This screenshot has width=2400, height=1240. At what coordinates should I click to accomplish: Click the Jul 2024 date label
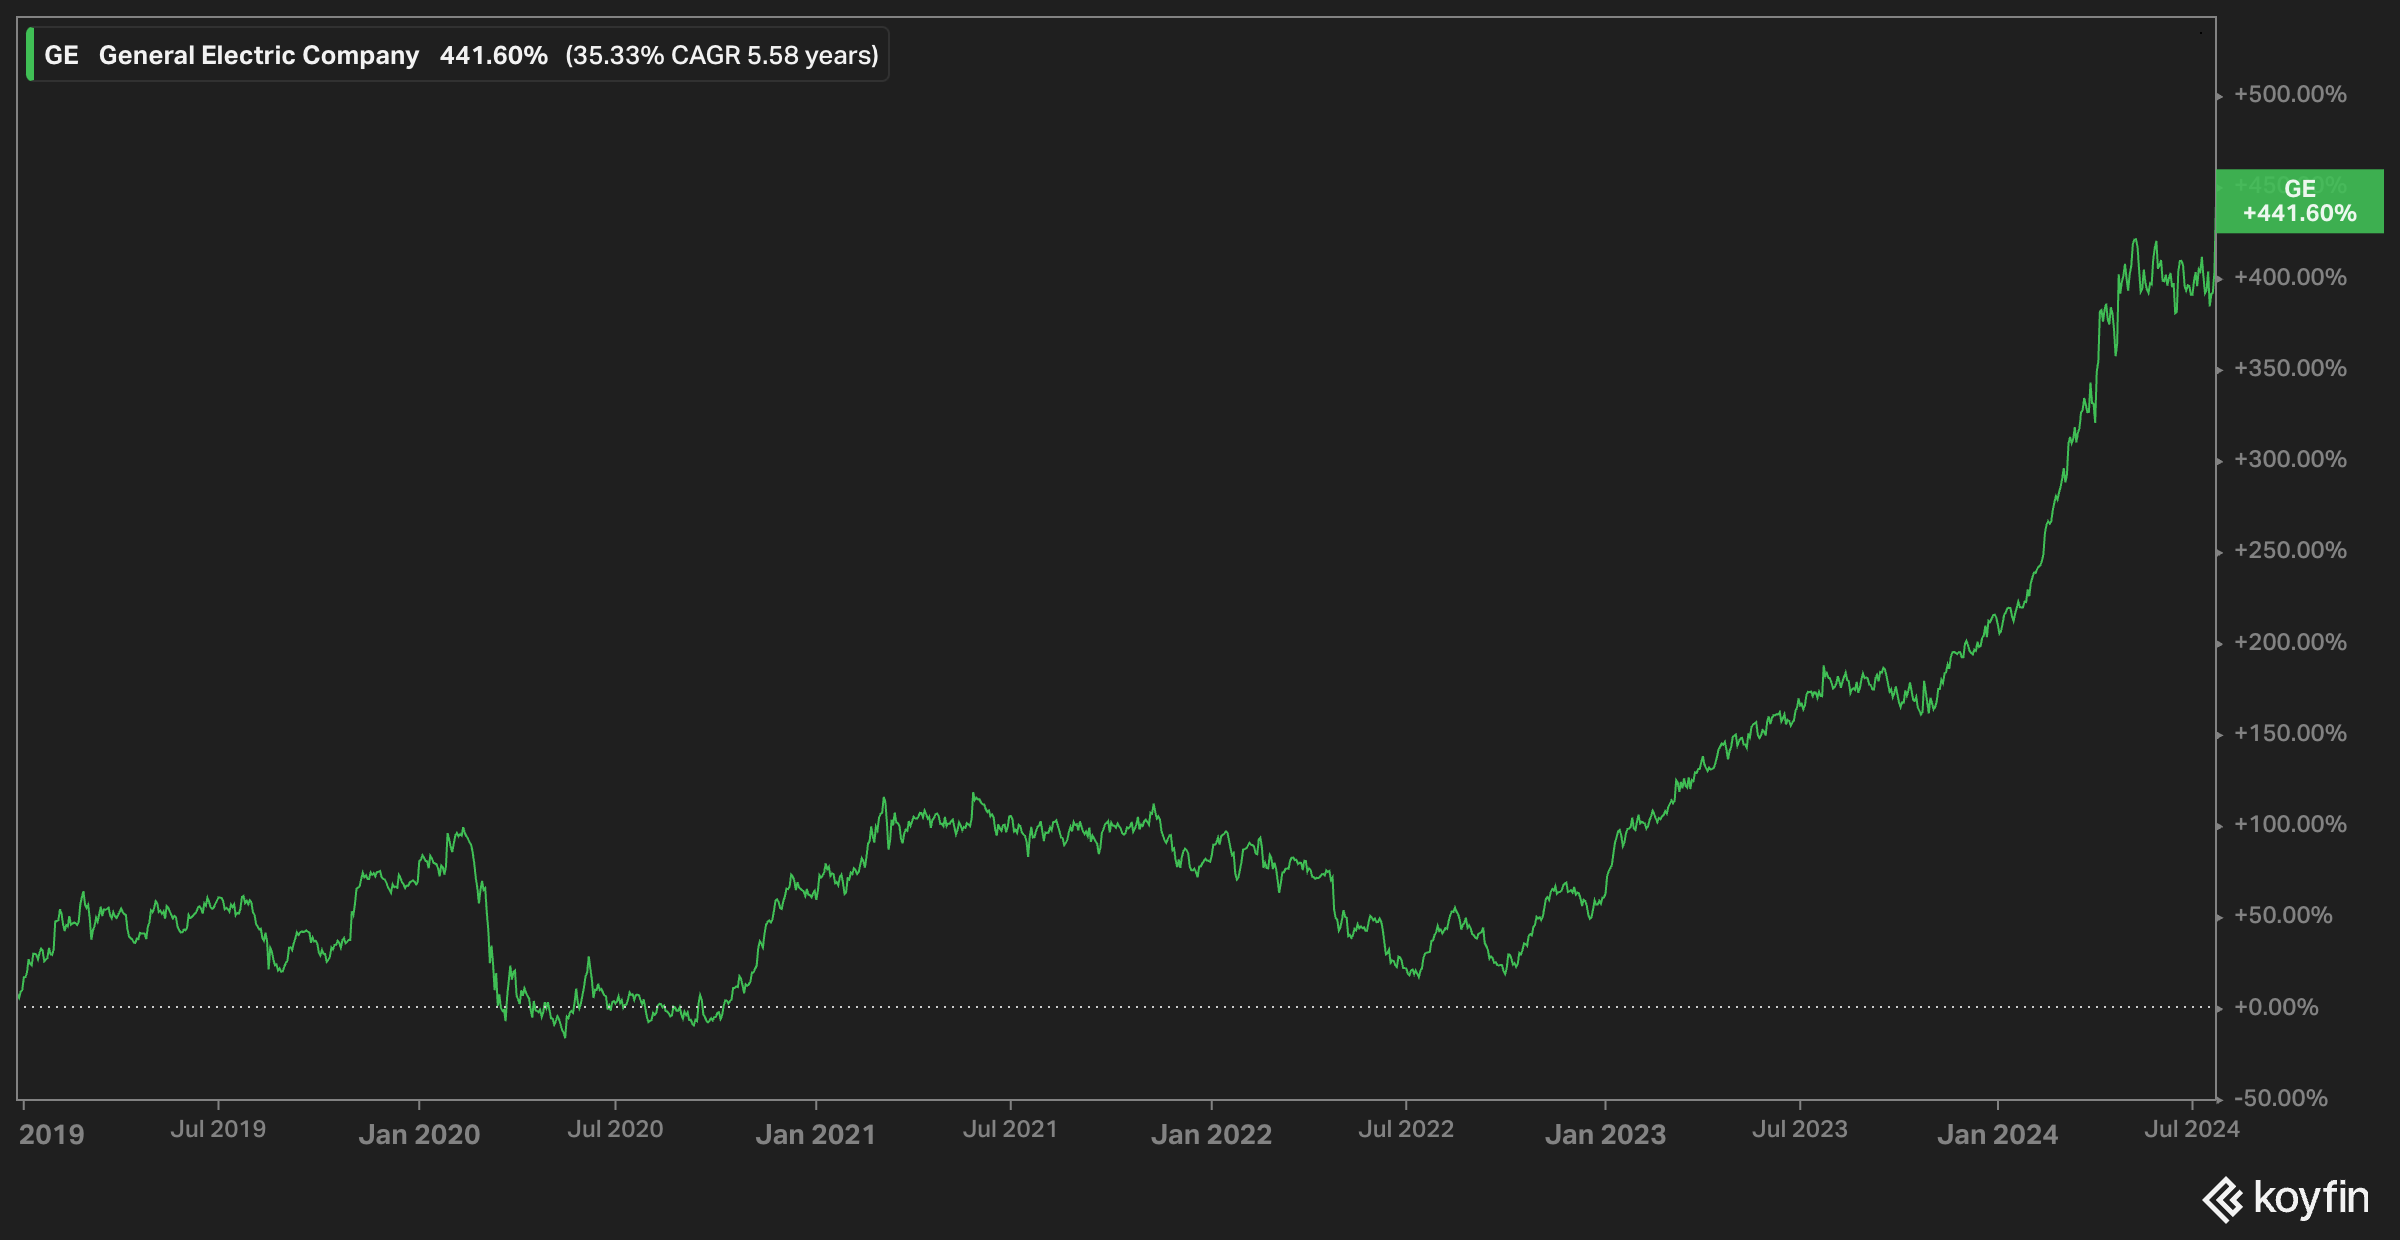[2191, 1129]
